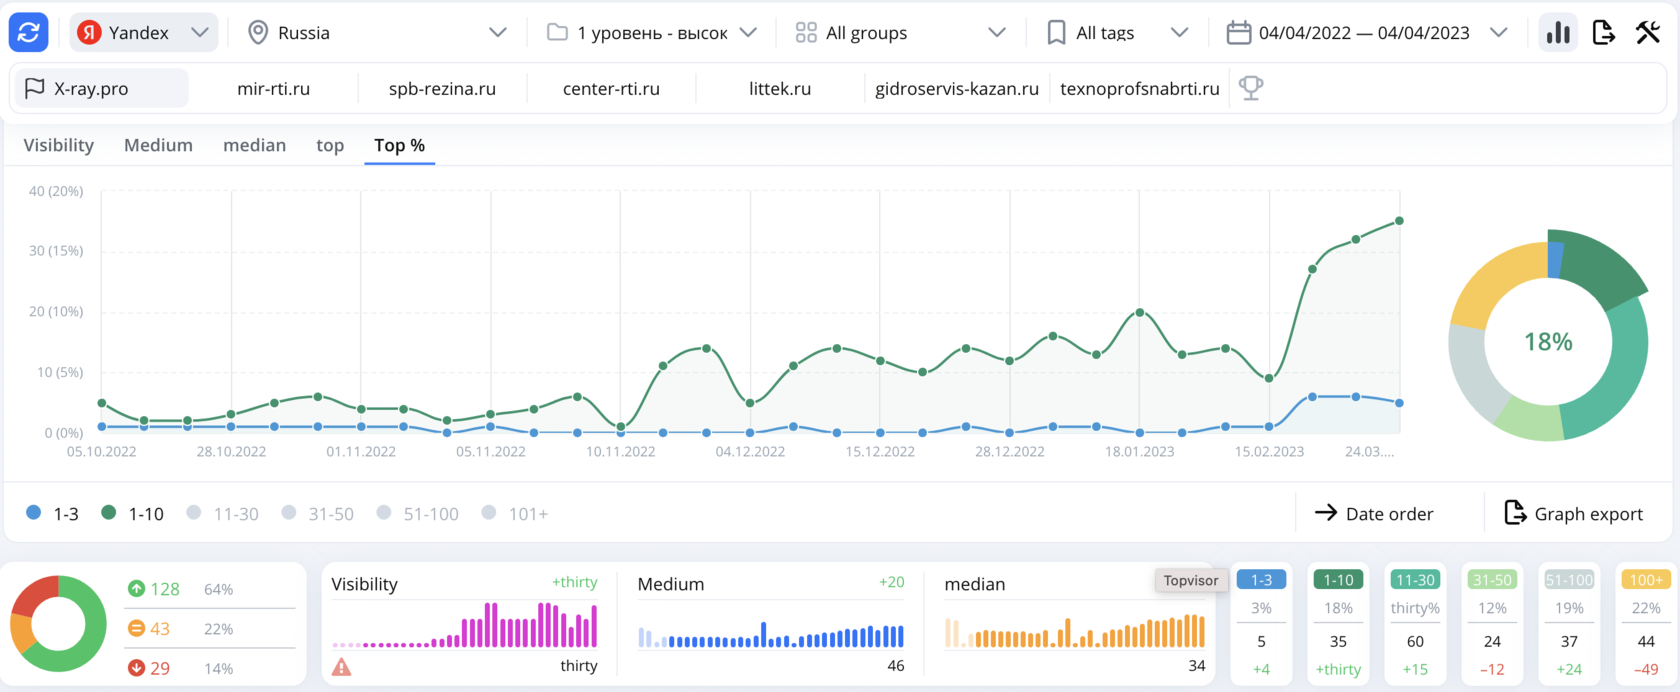The height and width of the screenshot is (692, 1680).
Task: Click the Graph export file icon
Action: point(1515,513)
